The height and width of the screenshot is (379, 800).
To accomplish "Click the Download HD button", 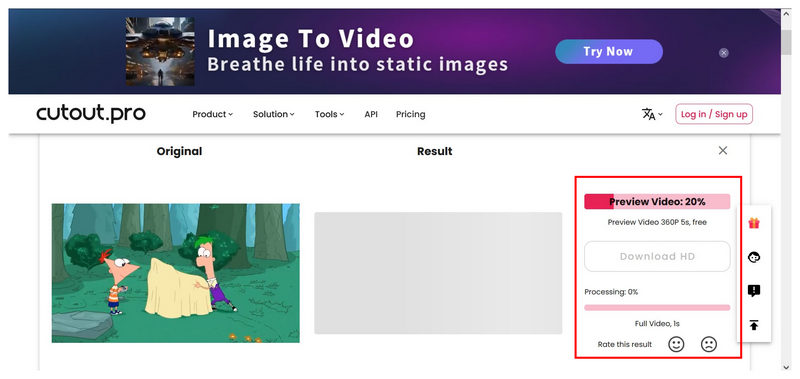I will (x=657, y=257).
